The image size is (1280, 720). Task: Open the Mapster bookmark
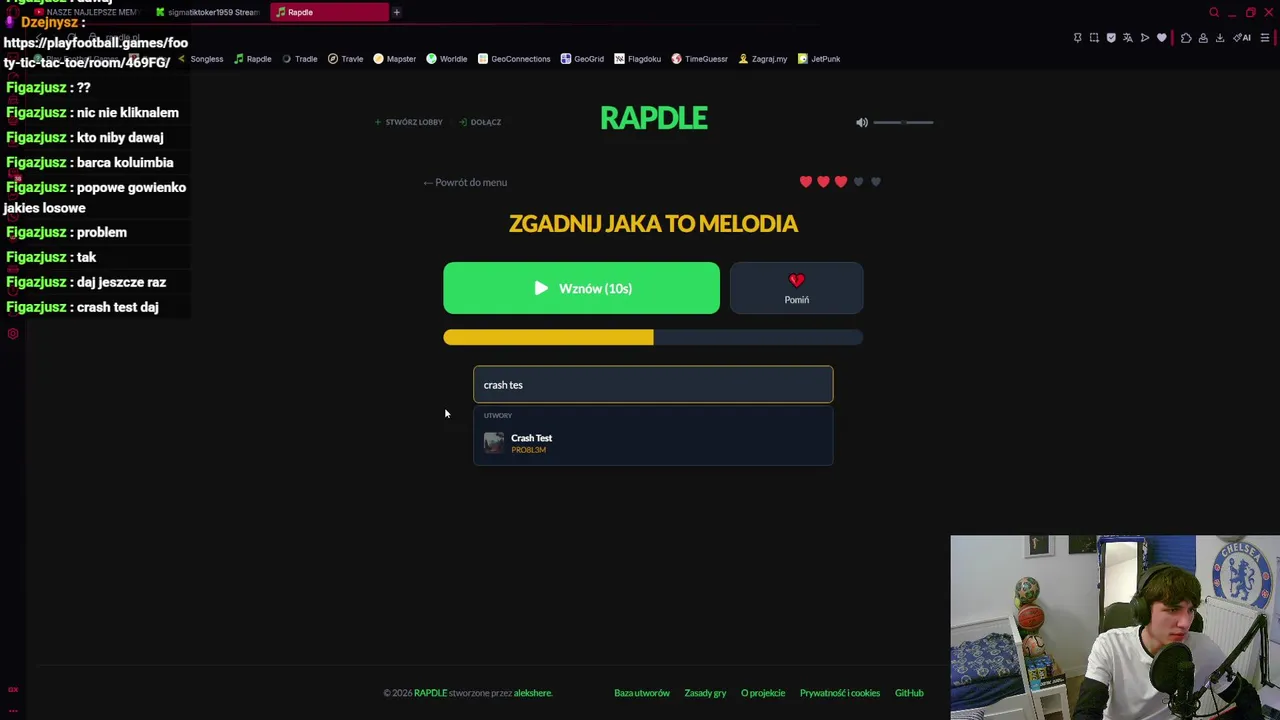[395, 59]
